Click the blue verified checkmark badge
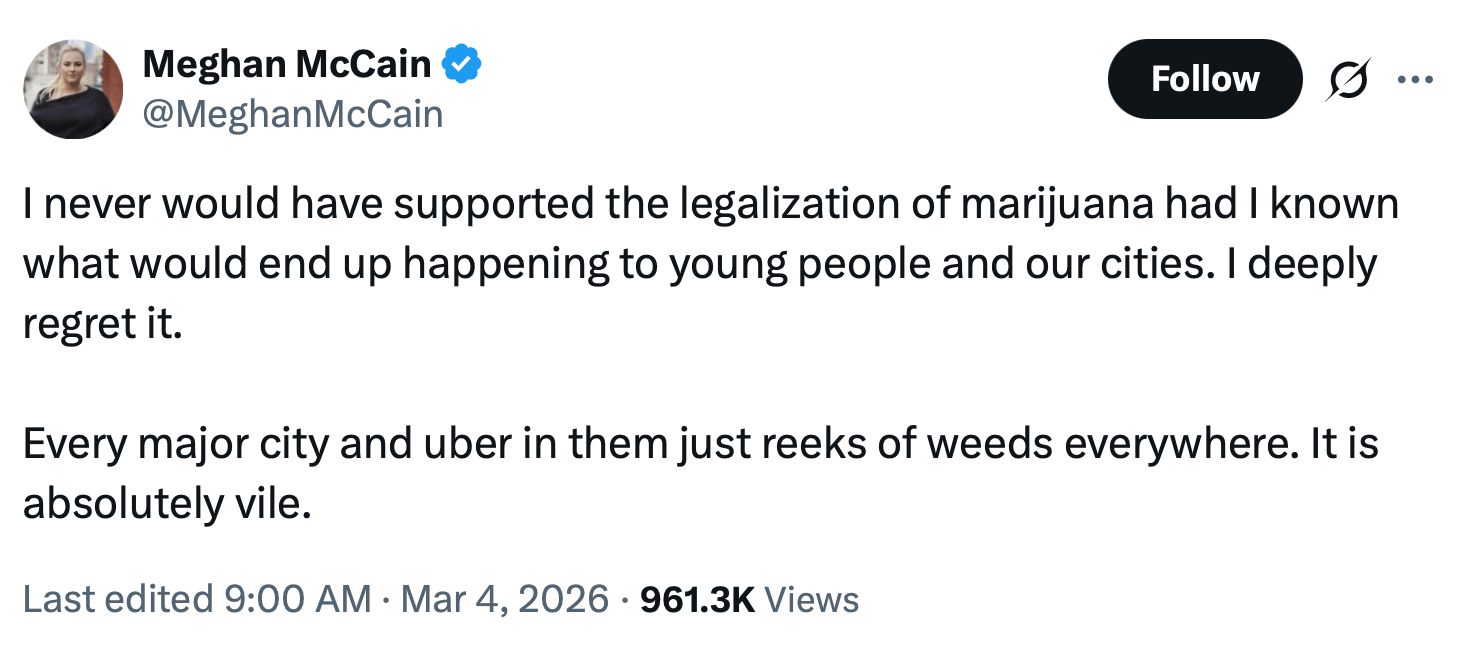The width and height of the screenshot is (1468, 646). tap(463, 65)
